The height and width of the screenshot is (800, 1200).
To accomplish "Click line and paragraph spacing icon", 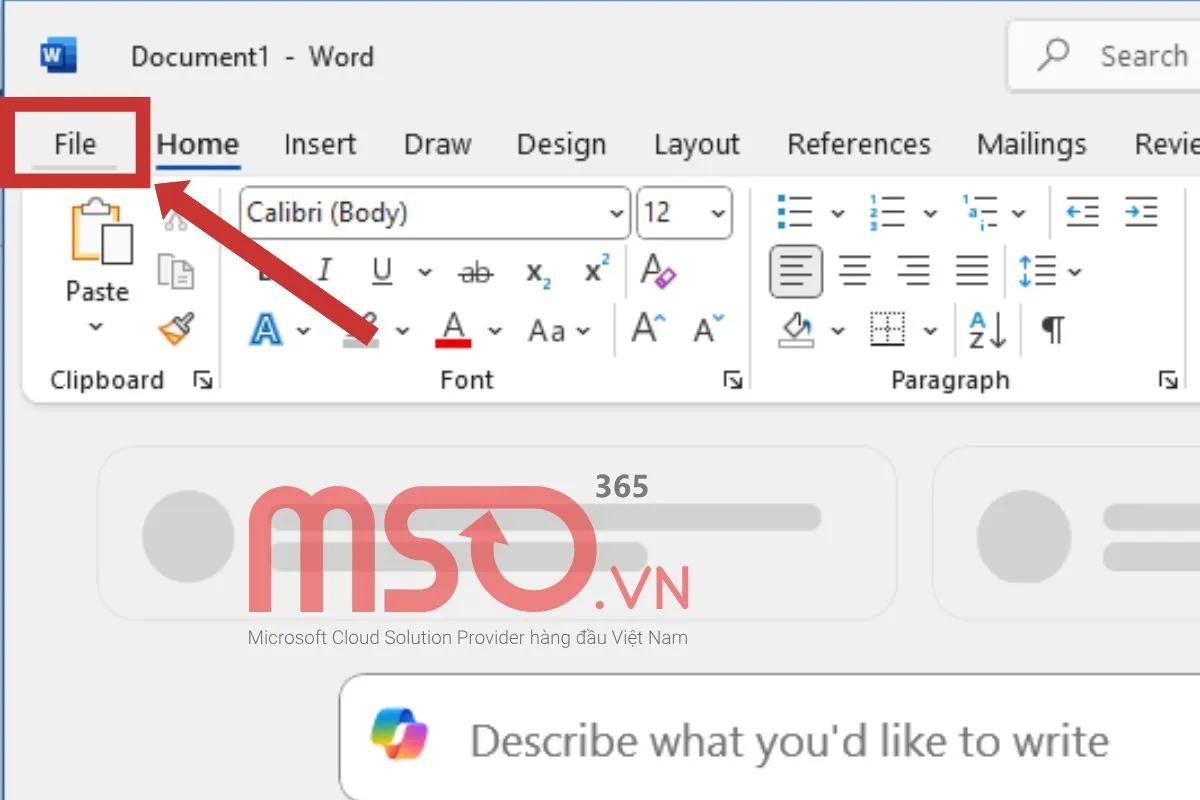I will pyautogui.click(x=1037, y=271).
